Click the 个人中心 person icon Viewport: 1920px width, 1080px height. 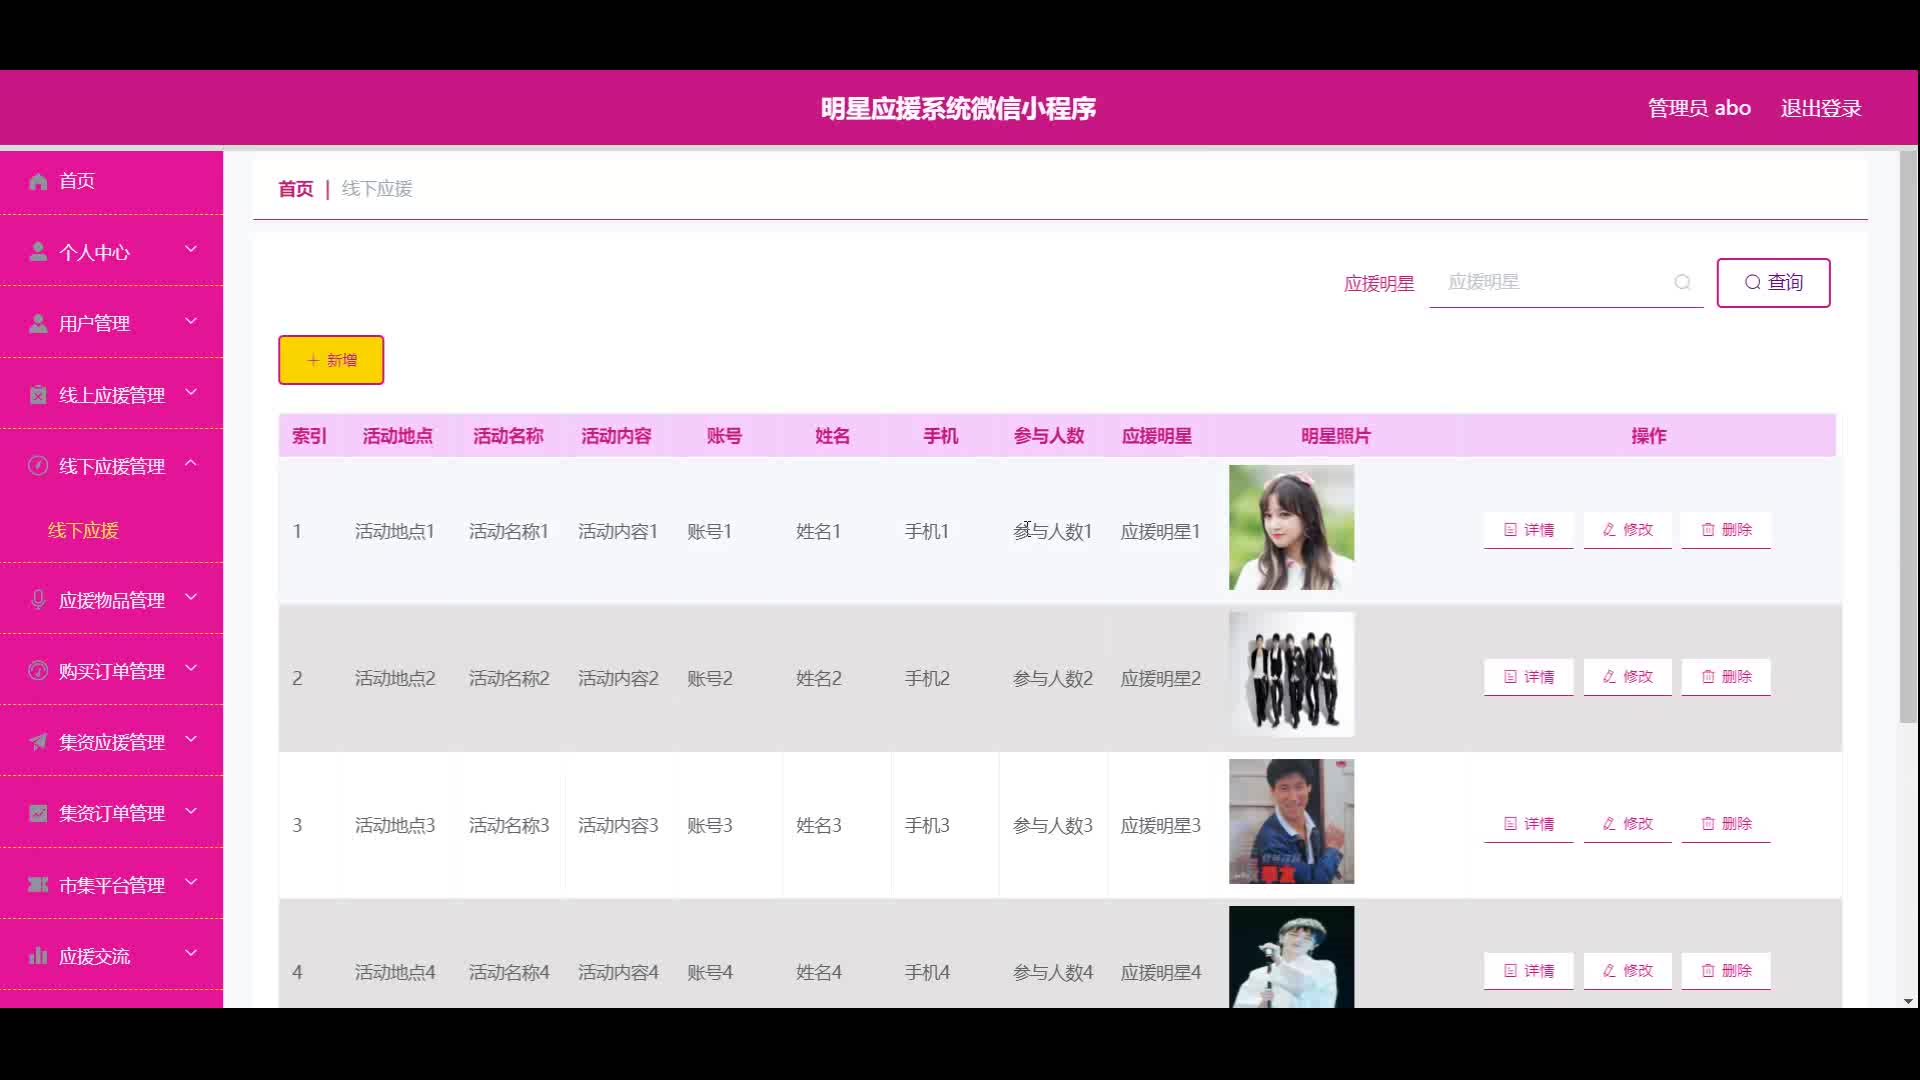(x=38, y=252)
